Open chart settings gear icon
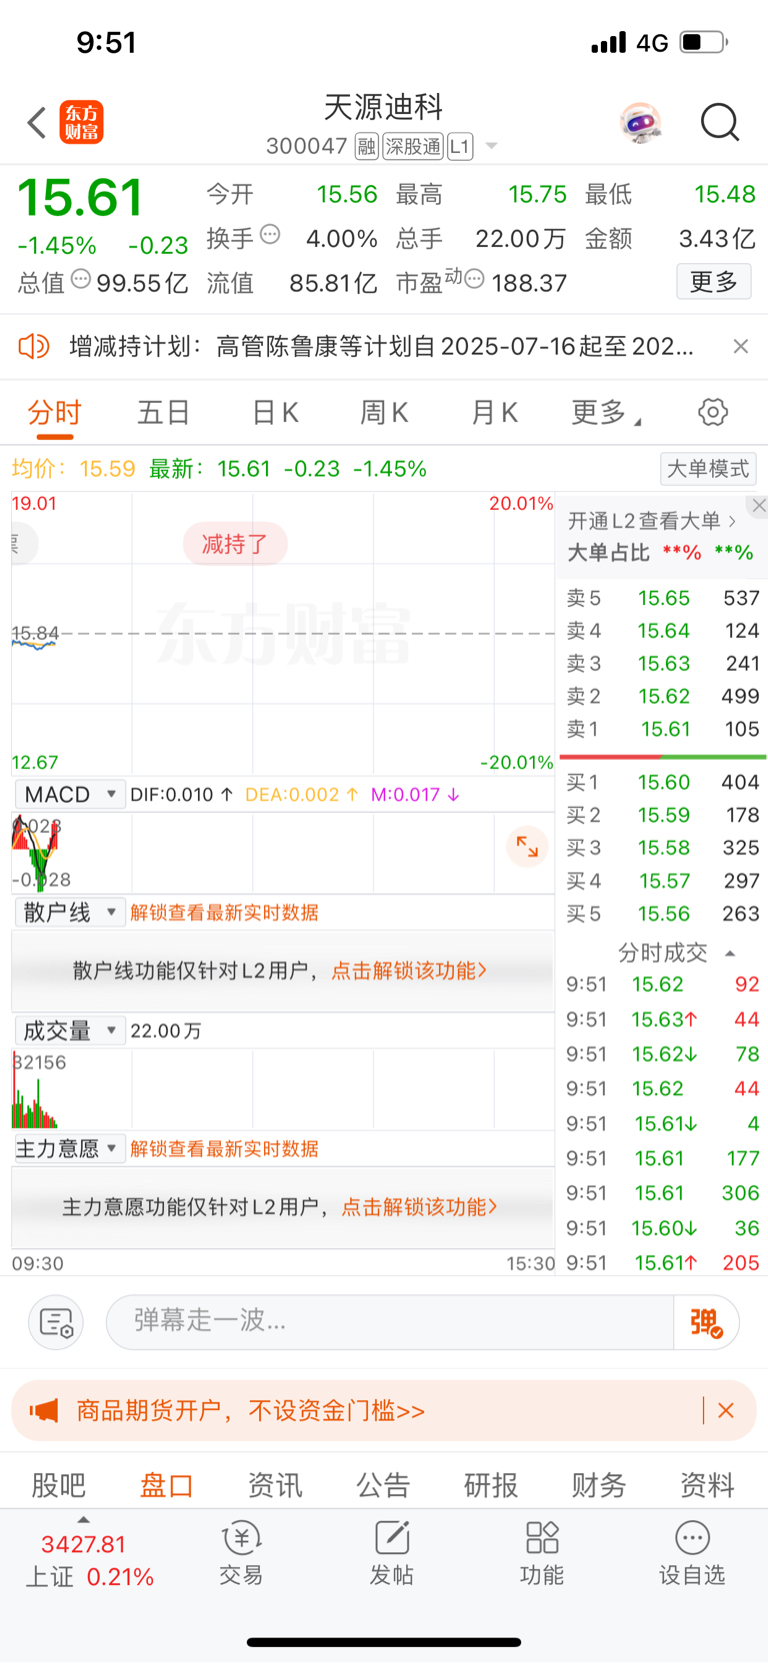Image resolution: width=768 pixels, height=1663 pixels. pos(713,412)
